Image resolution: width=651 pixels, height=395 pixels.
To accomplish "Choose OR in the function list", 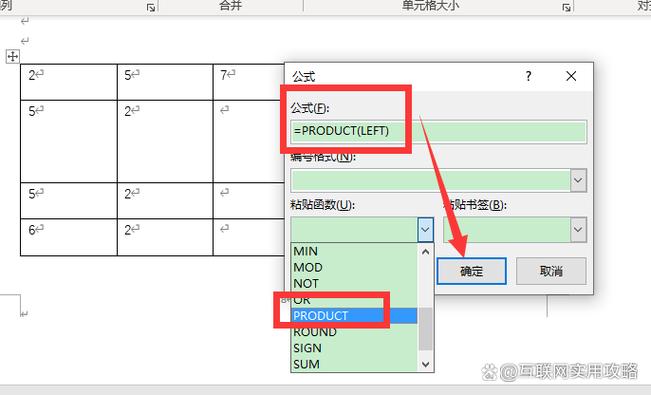I will [355, 300].
